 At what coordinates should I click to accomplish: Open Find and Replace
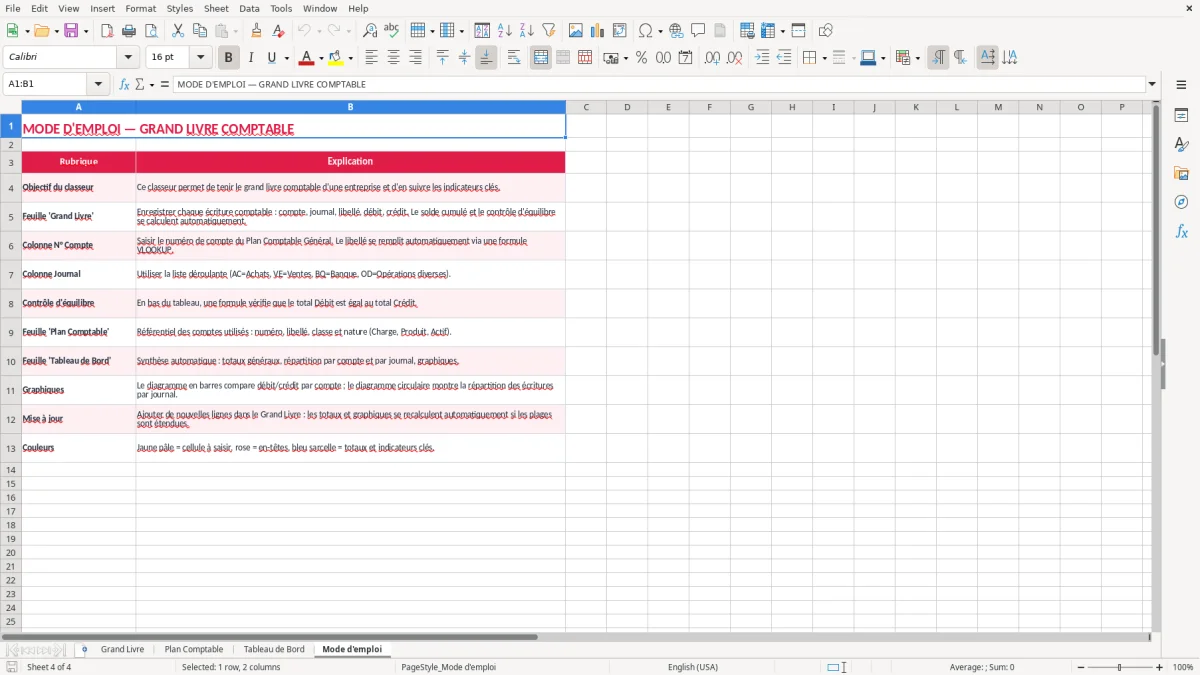pyautogui.click(x=369, y=31)
